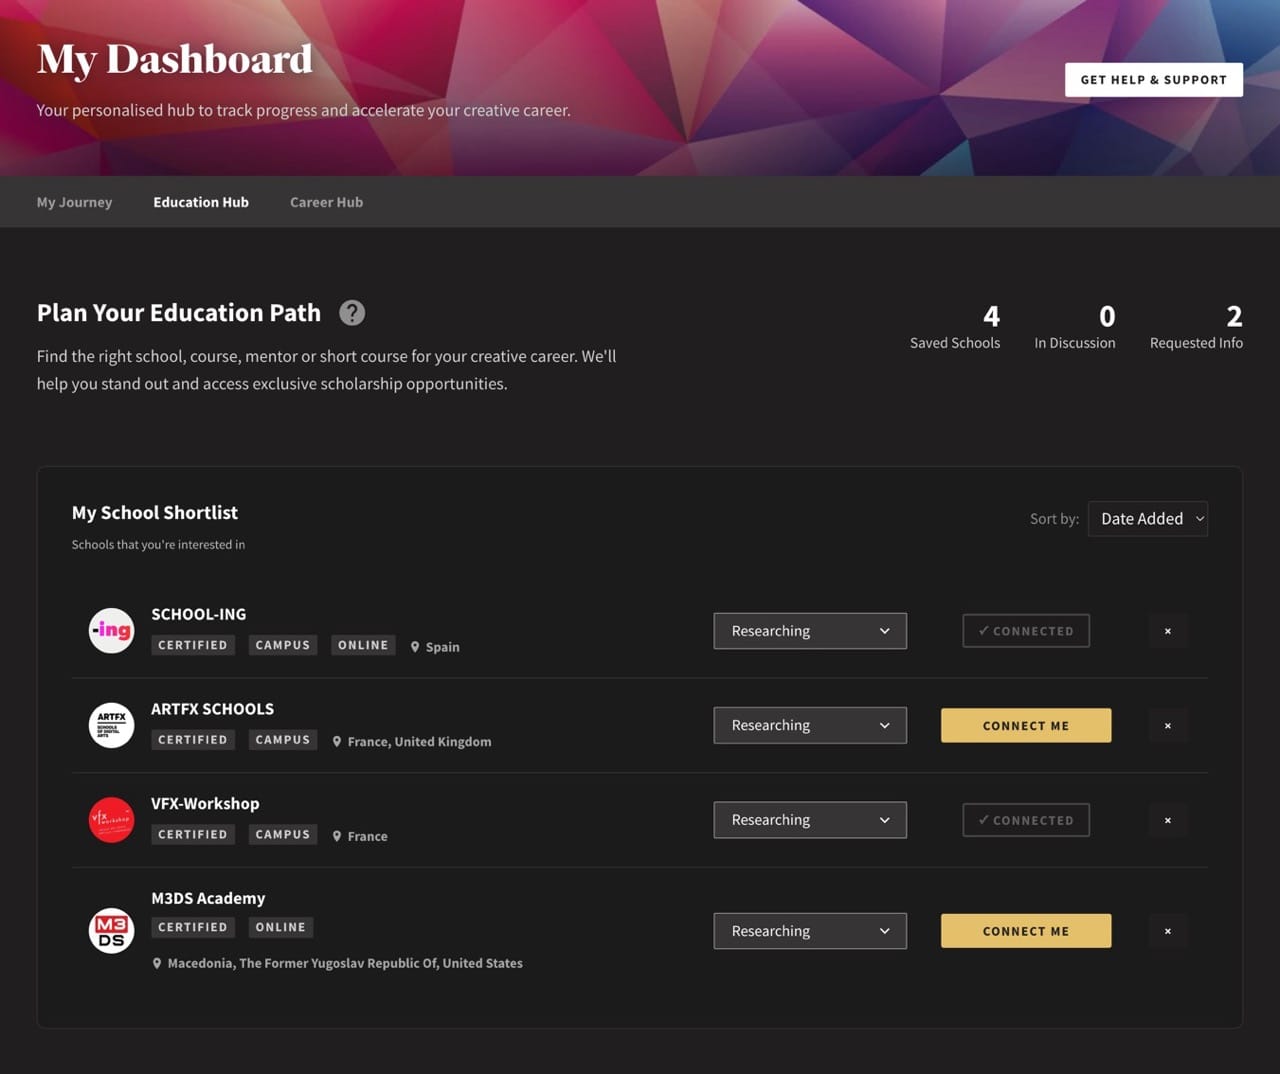Image resolution: width=1280 pixels, height=1074 pixels.
Task: Open the SCHOOL-ING logo
Action: click(x=111, y=631)
